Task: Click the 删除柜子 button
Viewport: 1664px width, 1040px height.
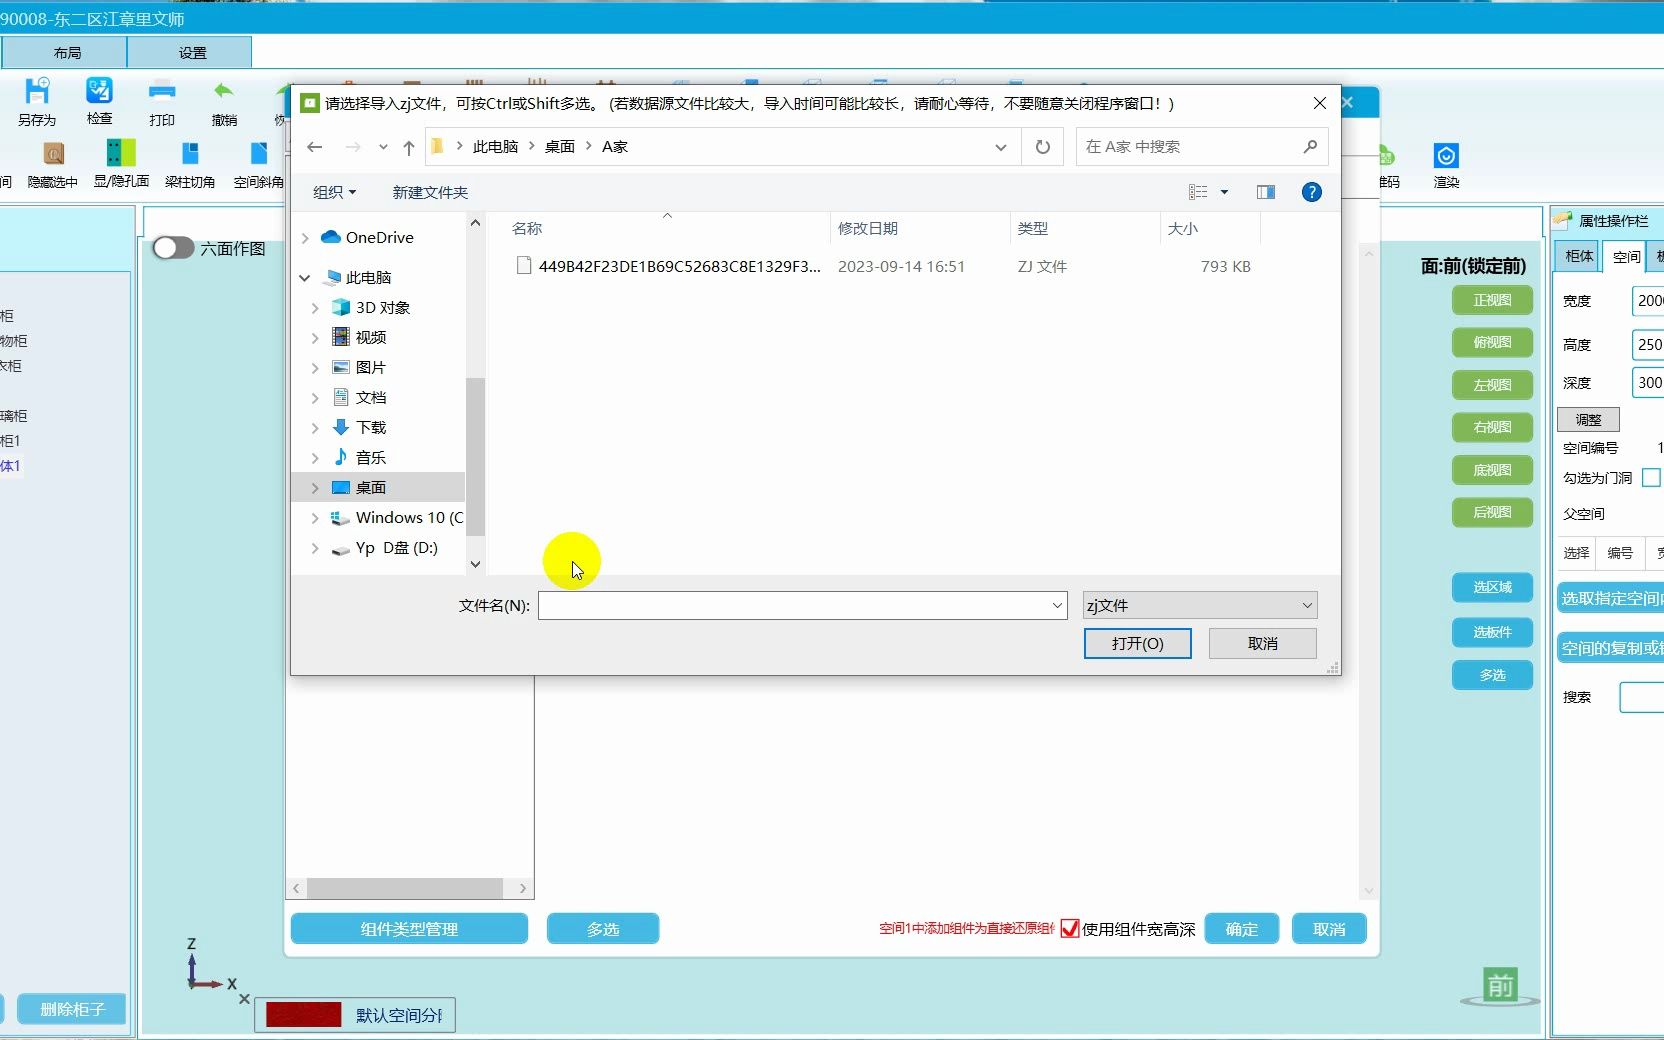Action: (x=72, y=1009)
